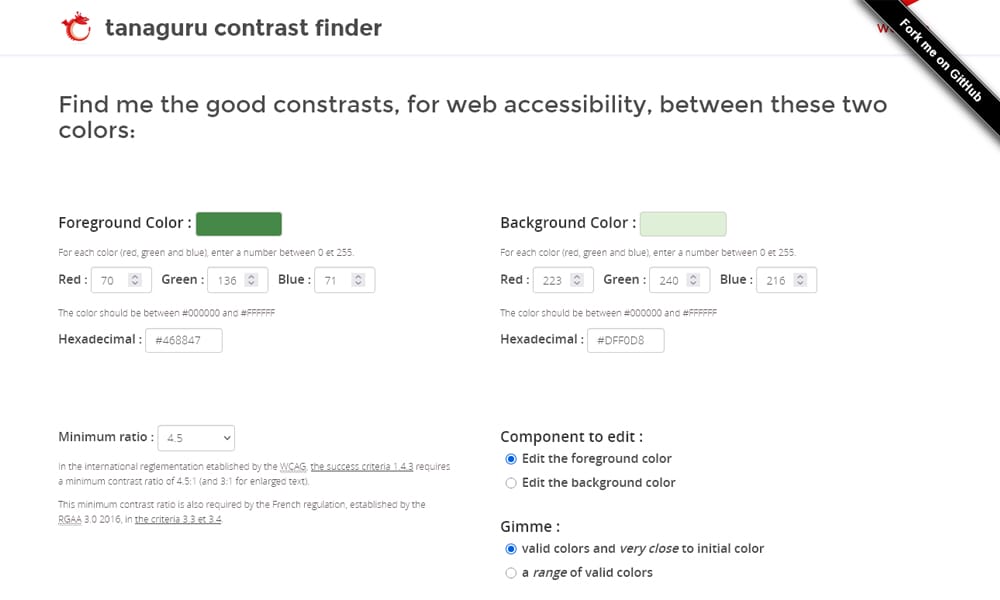1000x600 pixels.
Task: Select Edit the foreground color
Action: click(x=511, y=459)
